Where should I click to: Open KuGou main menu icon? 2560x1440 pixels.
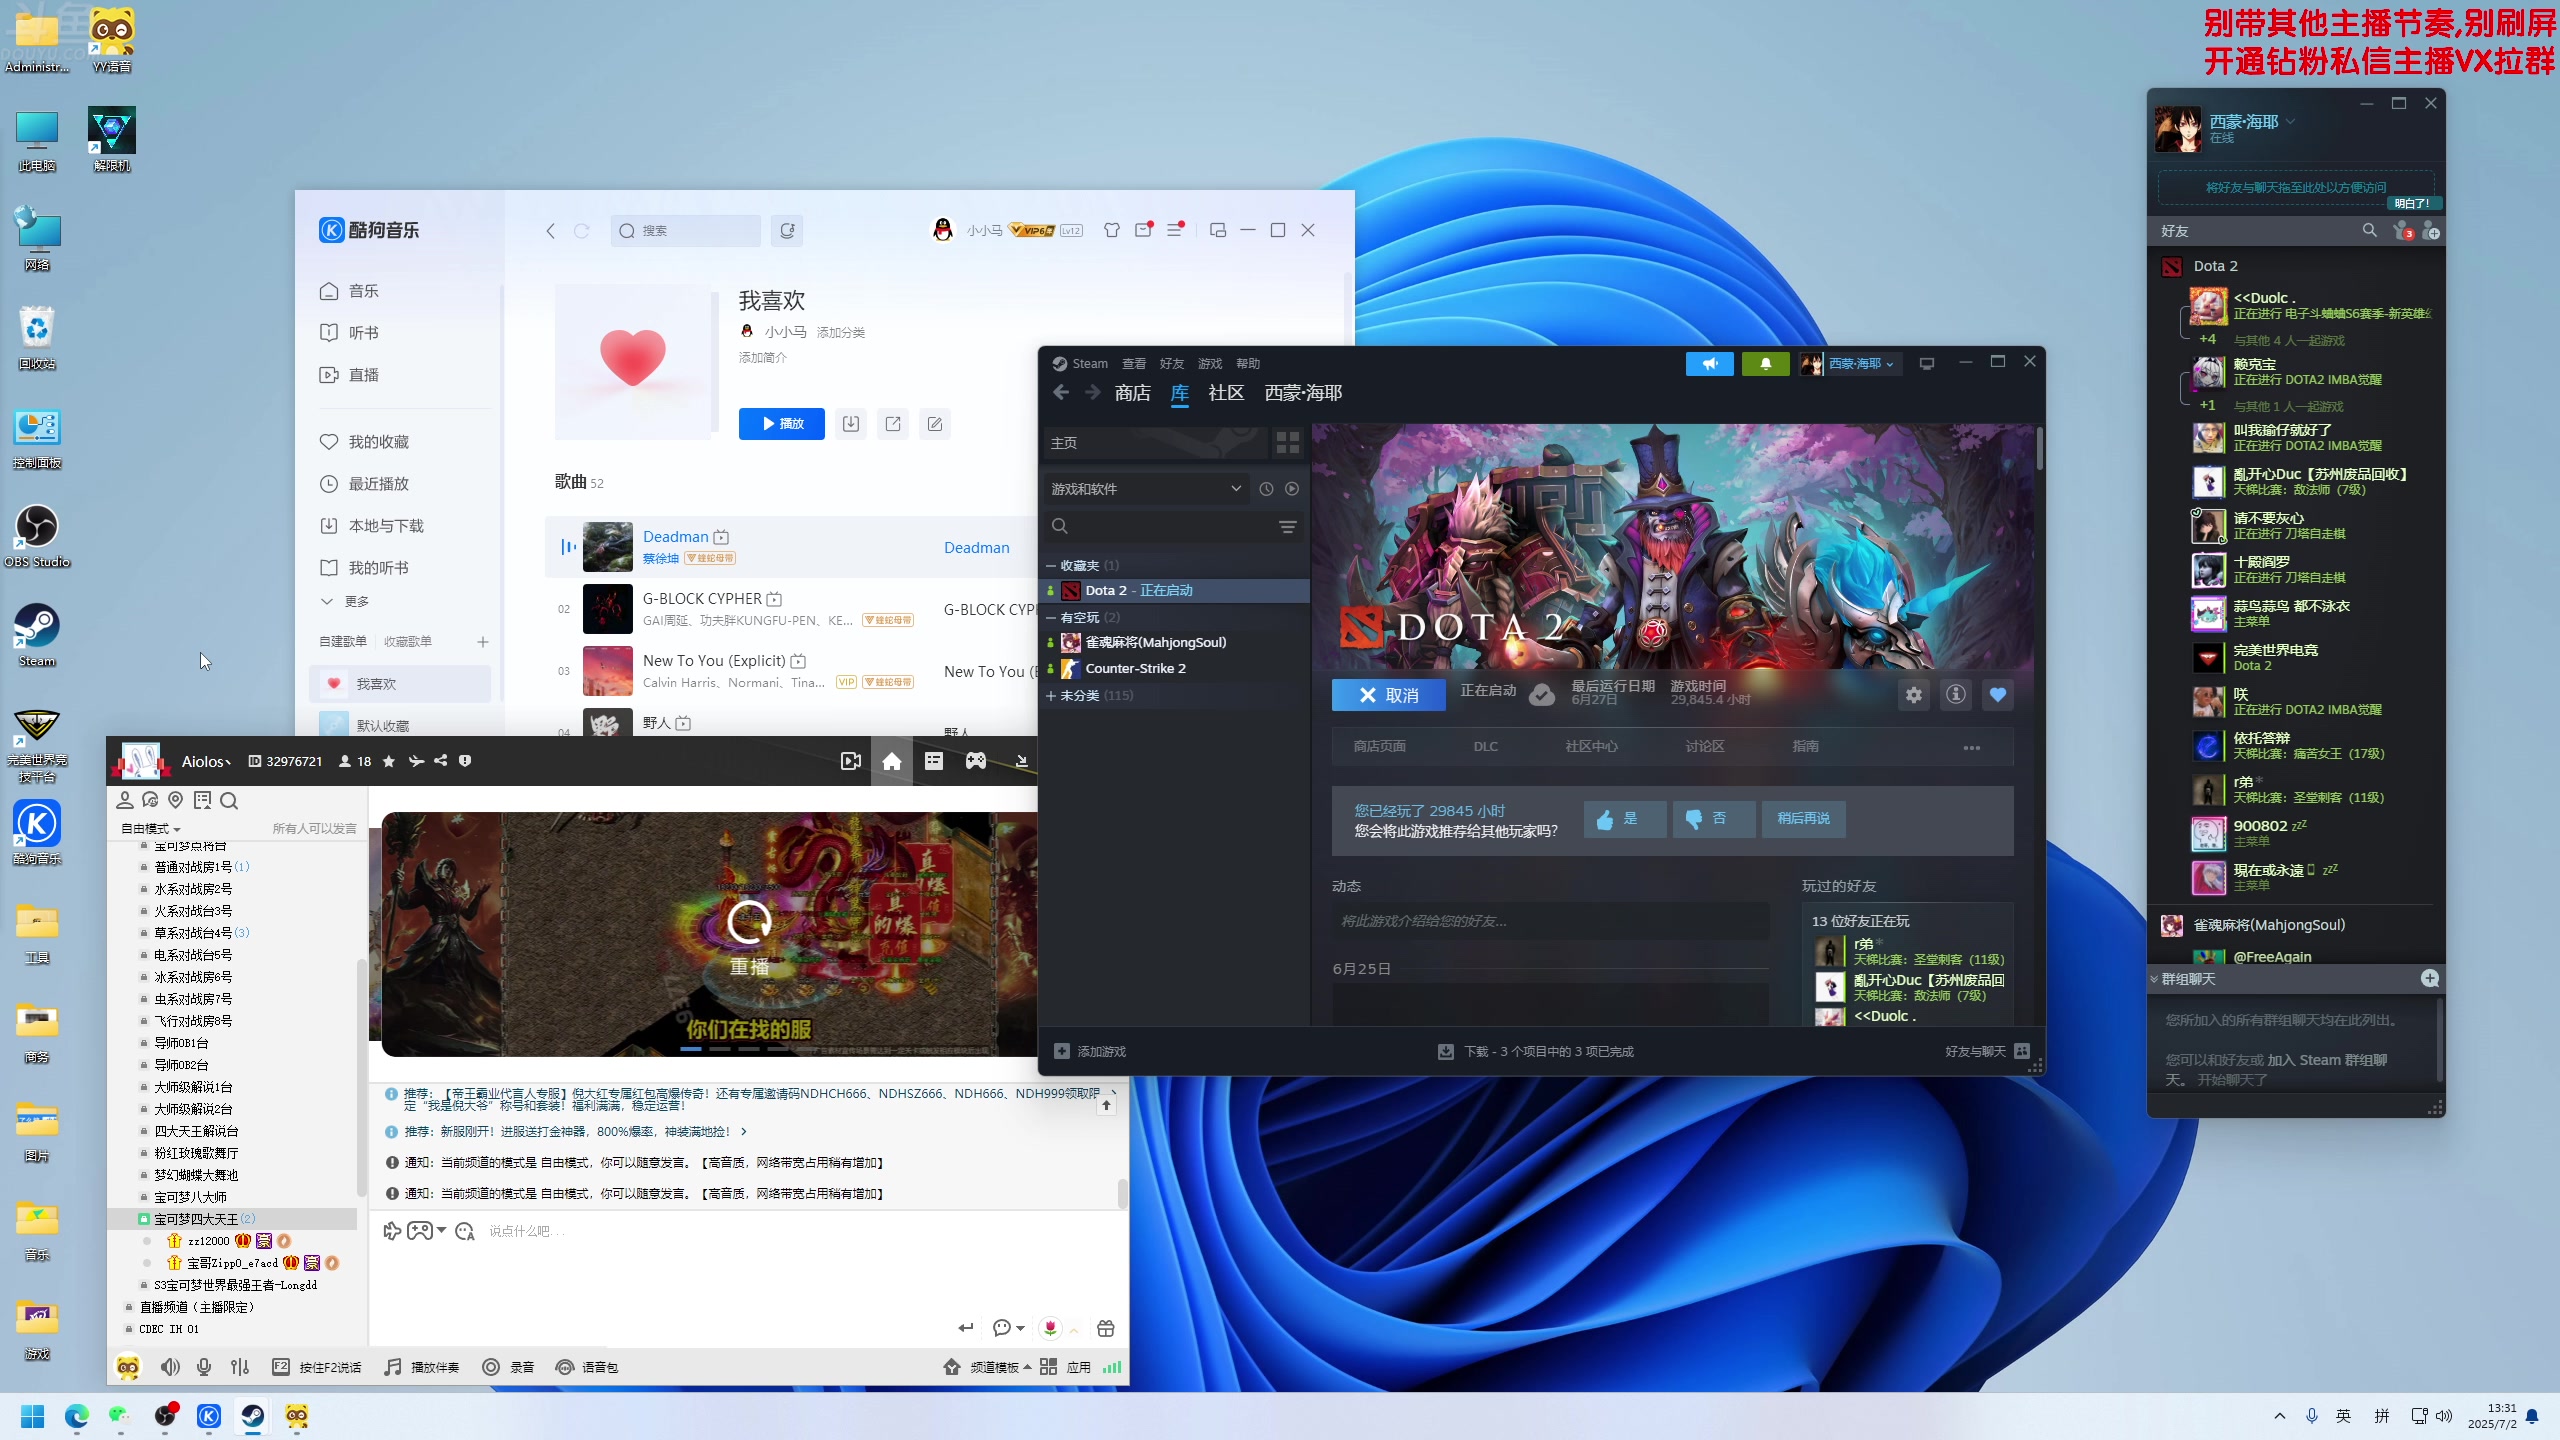click(1175, 230)
